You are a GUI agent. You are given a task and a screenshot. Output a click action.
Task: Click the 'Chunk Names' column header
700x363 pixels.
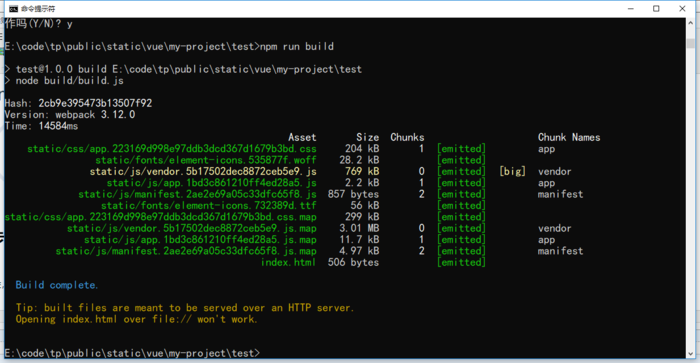[569, 137]
